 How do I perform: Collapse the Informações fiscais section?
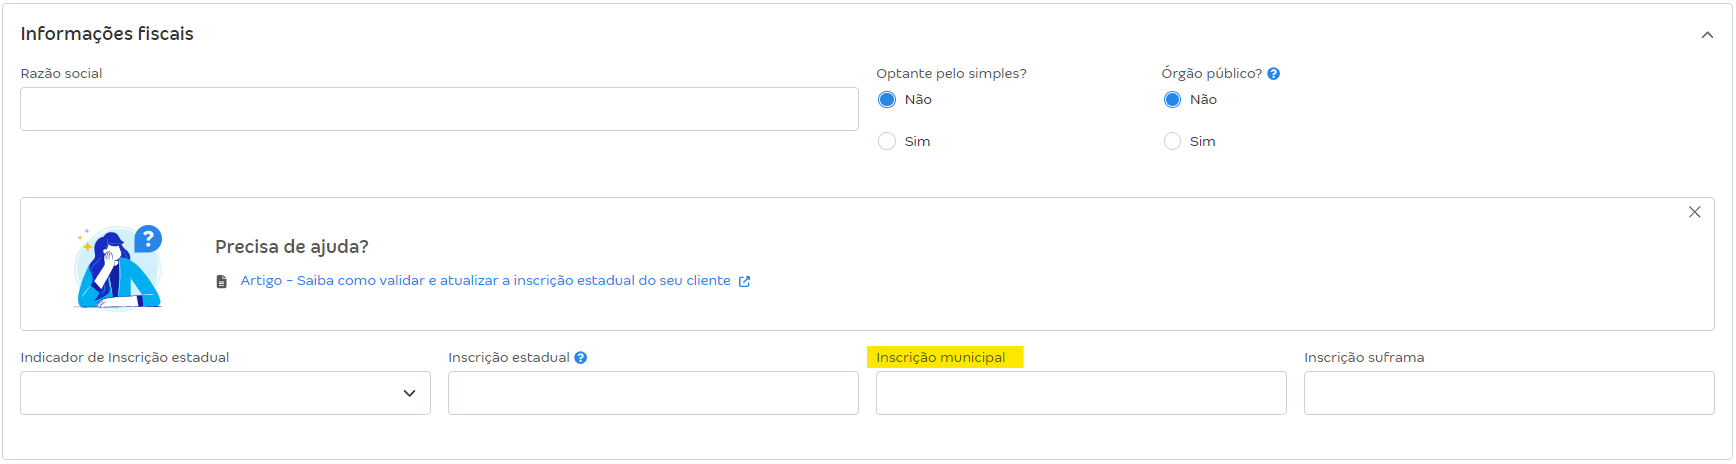[x=1707, y=35]
